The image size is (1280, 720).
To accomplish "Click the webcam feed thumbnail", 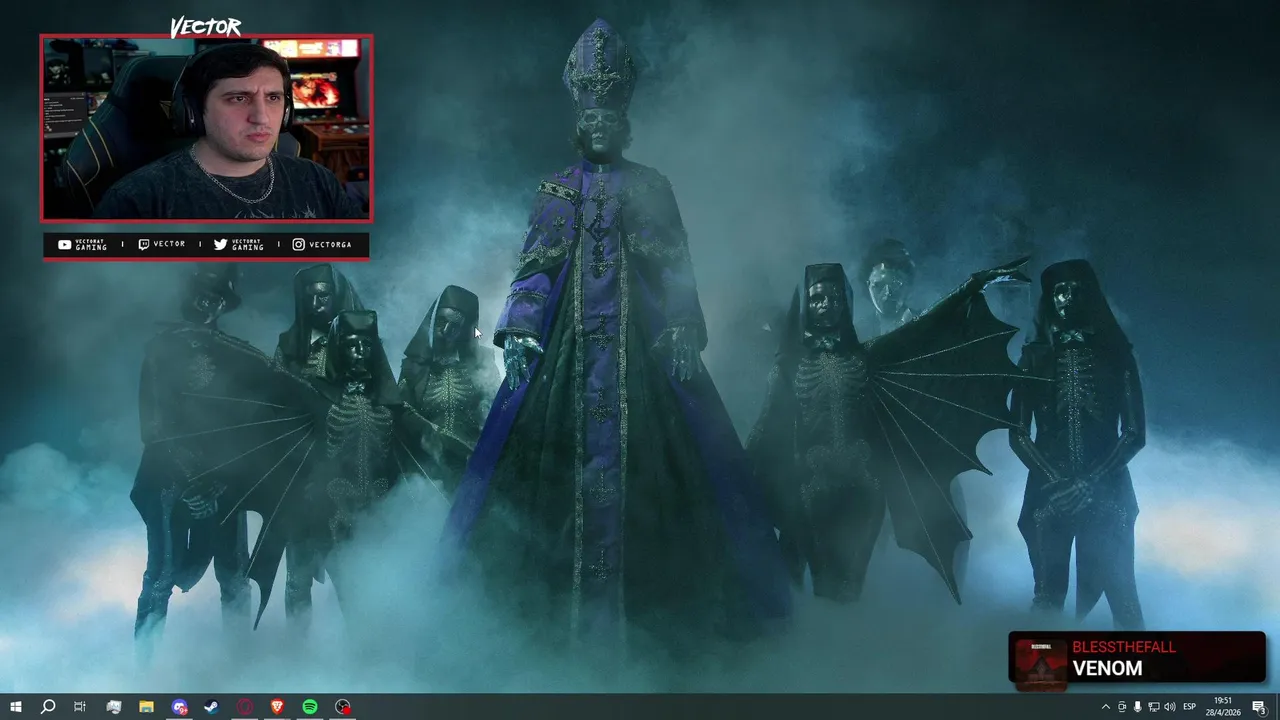I will coord(206,129).
